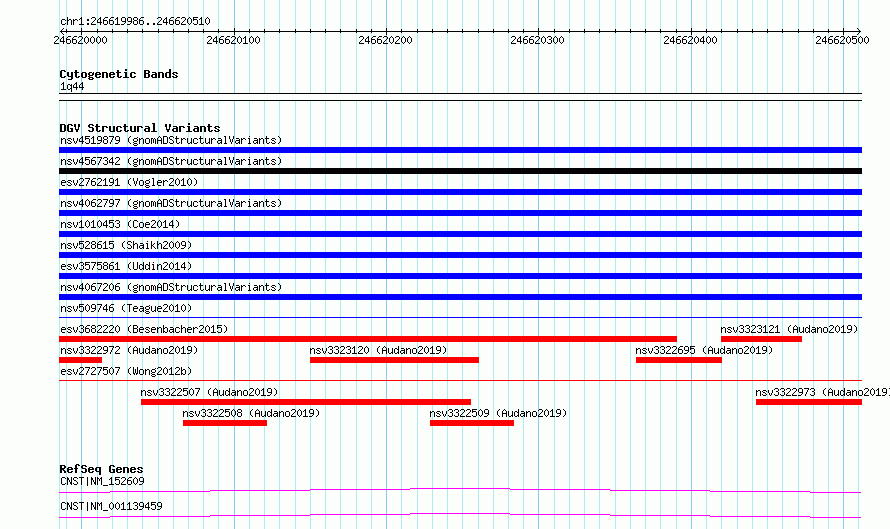890x529 pixels.
Task: Open variant nsv1010453 (Coe2014)
Action: coord(120,224)
